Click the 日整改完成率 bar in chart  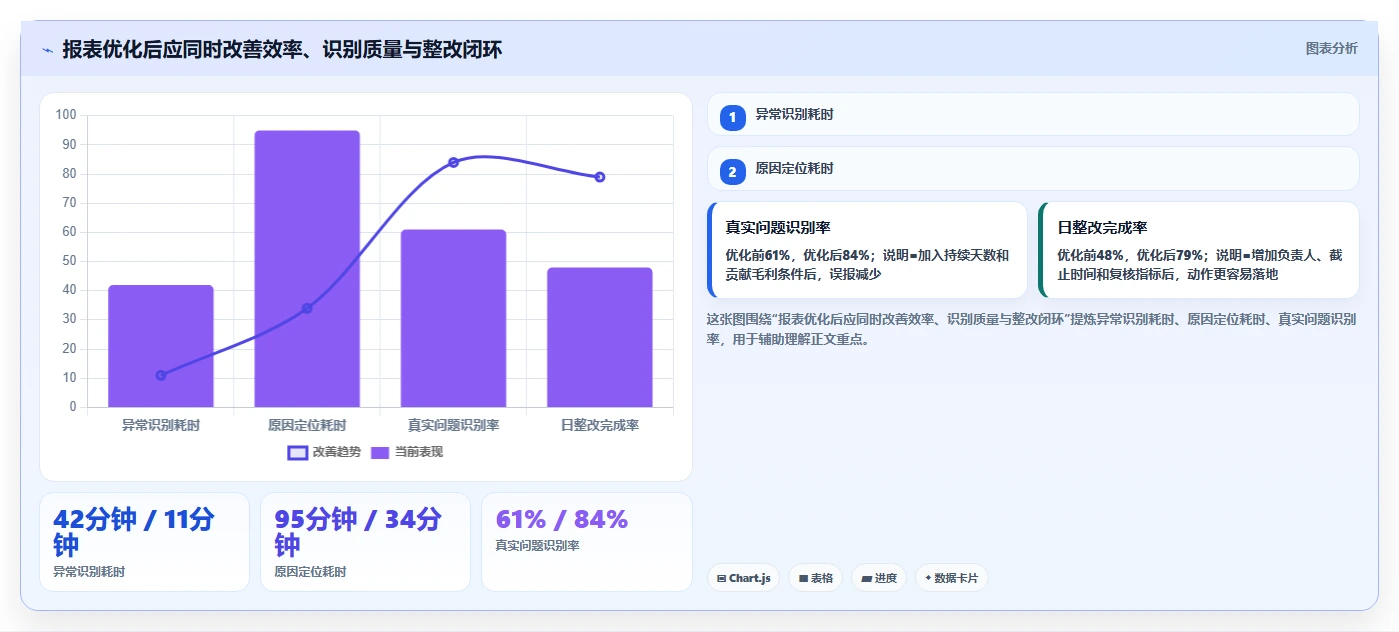click(600, 337)
